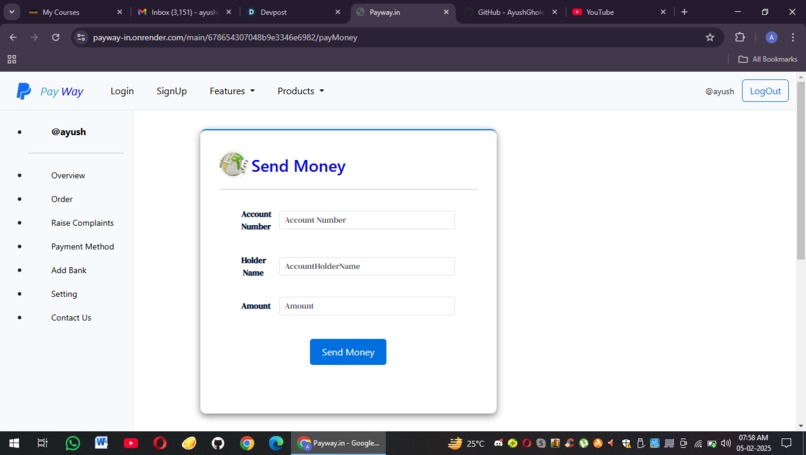
Task: Switch to the Devpost tab
Action: coord(293,12)
